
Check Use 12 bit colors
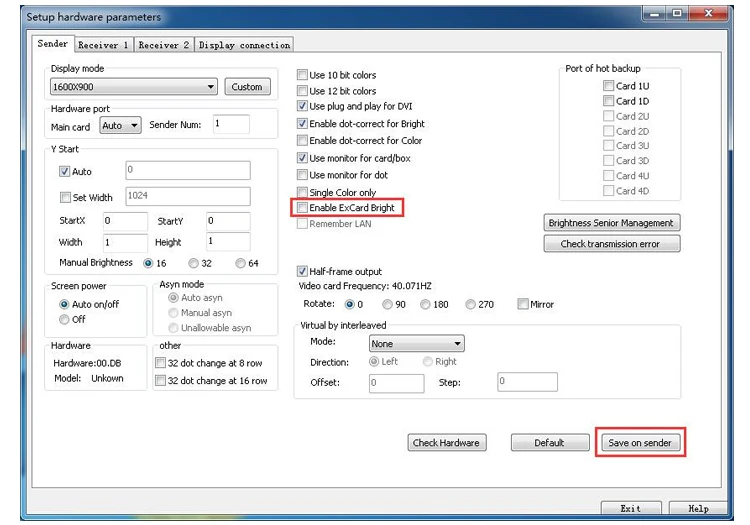click(x=302, y=90)
